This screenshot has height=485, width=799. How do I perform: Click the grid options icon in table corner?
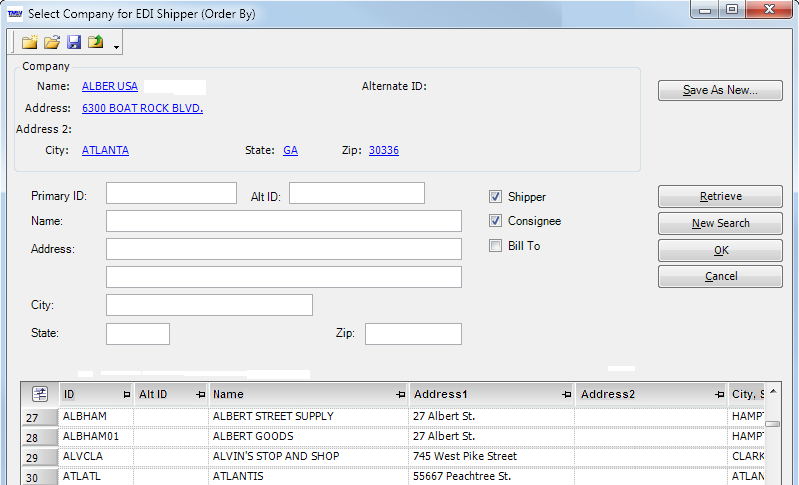point(40,394)
